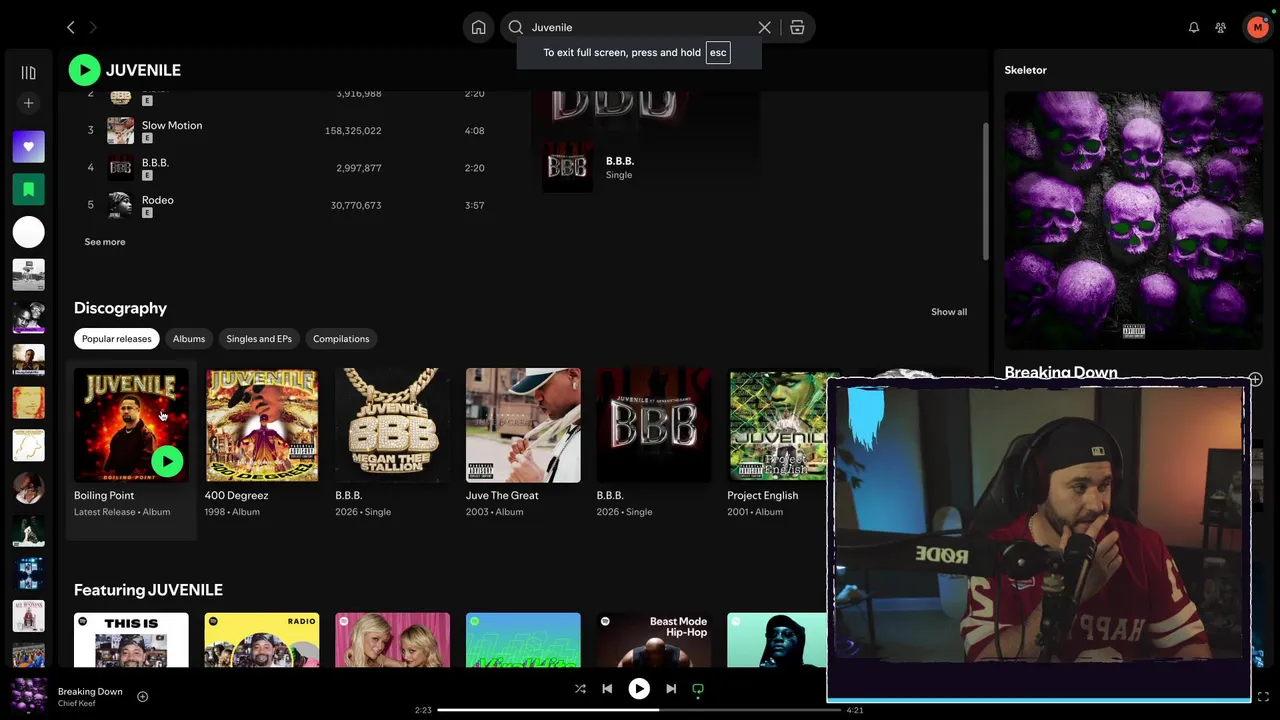
Task: Select Albums filter chip
Action: click(189, 339)
